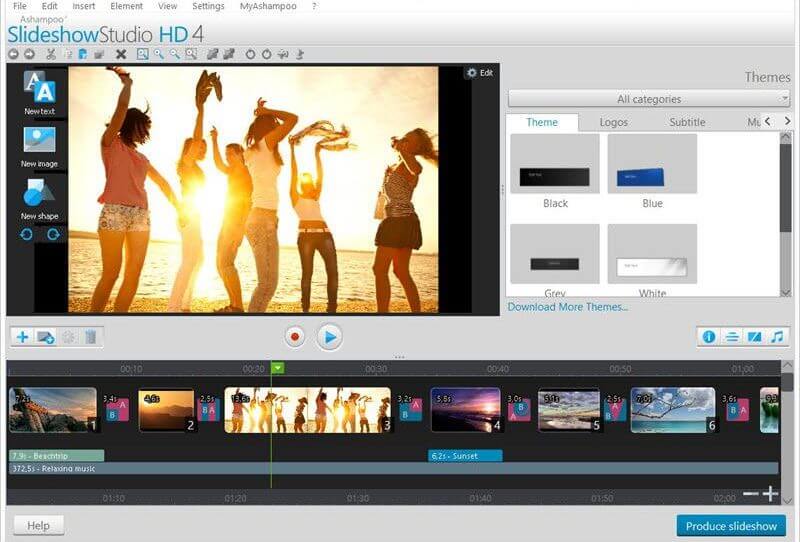Viewport: 800px width, 542px height.
Task: Switch to the Theme tab
Action: click(x=542, y=122)
